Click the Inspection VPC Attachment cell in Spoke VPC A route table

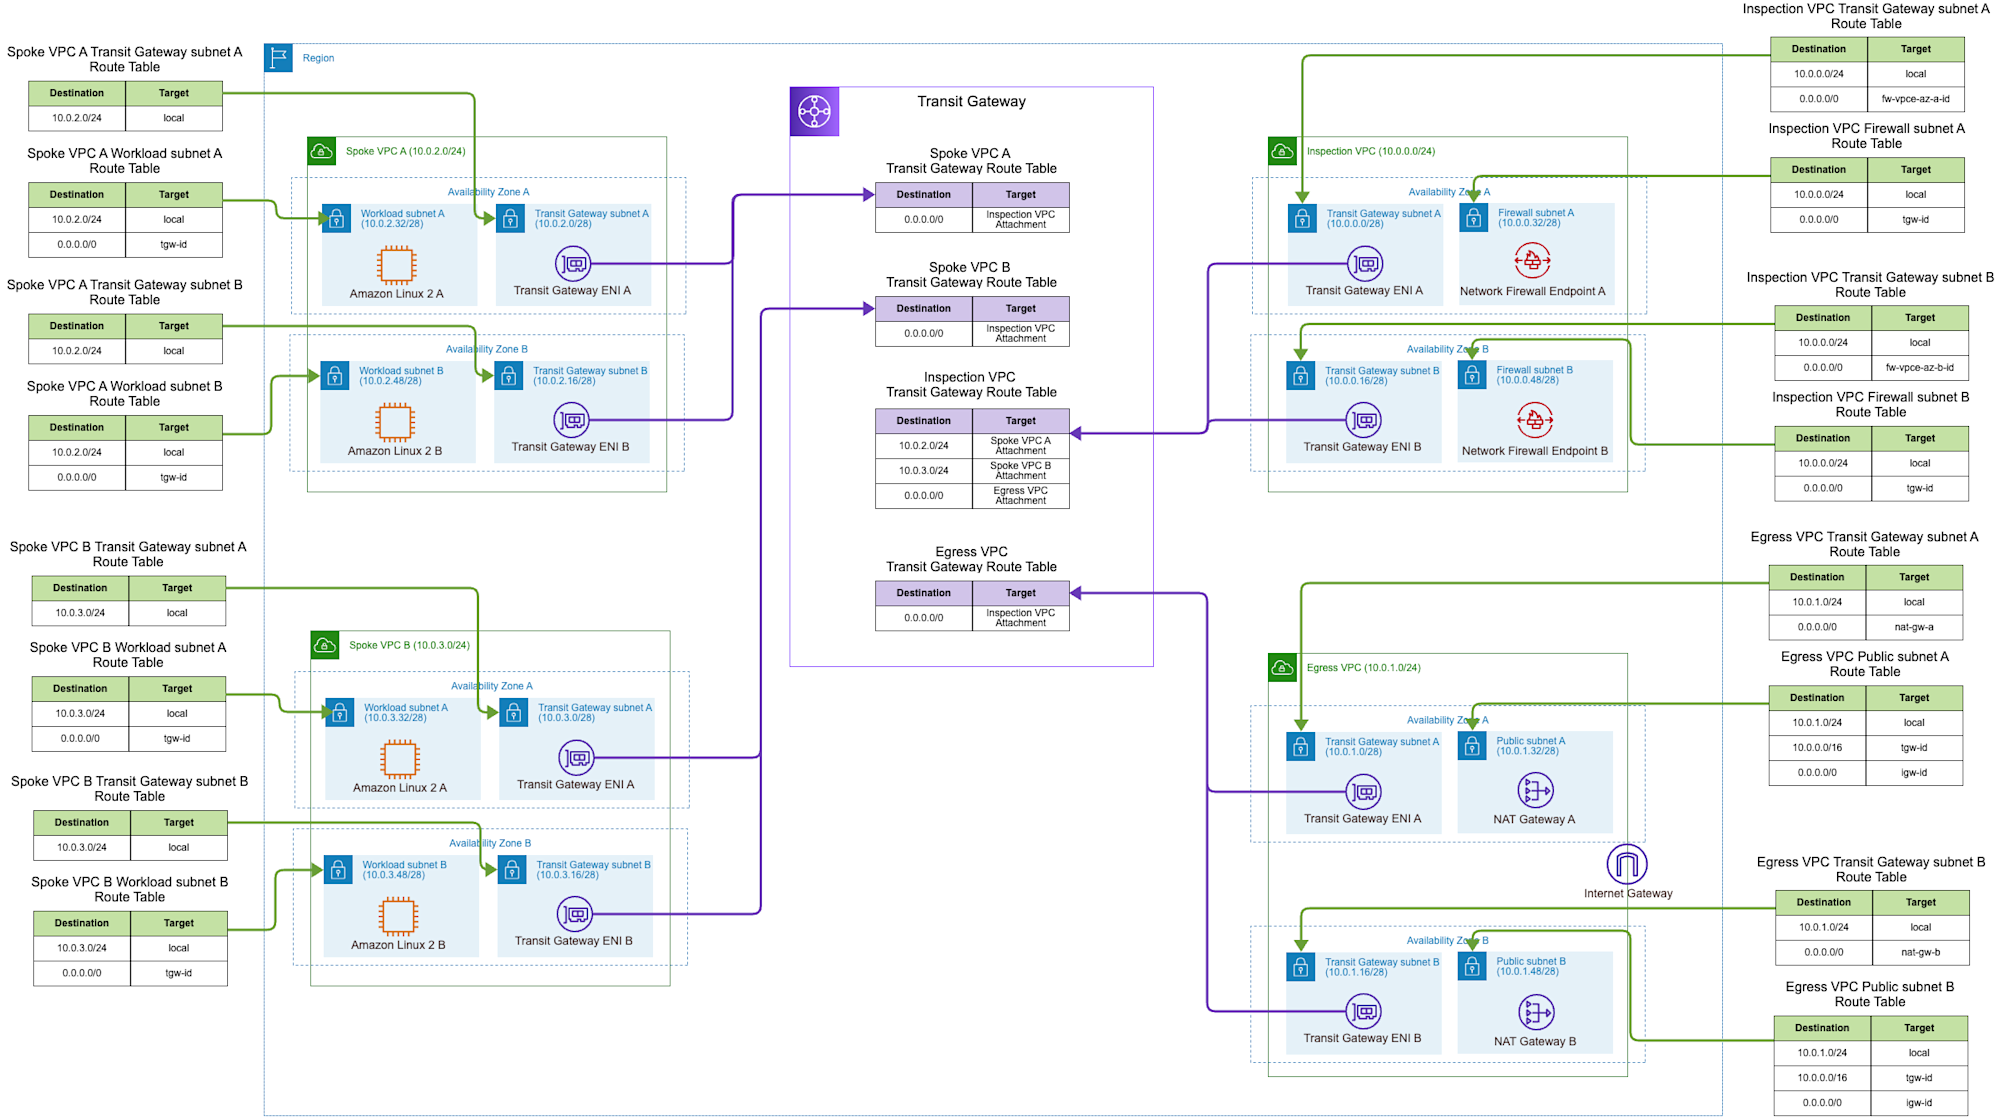point(1021,219)
